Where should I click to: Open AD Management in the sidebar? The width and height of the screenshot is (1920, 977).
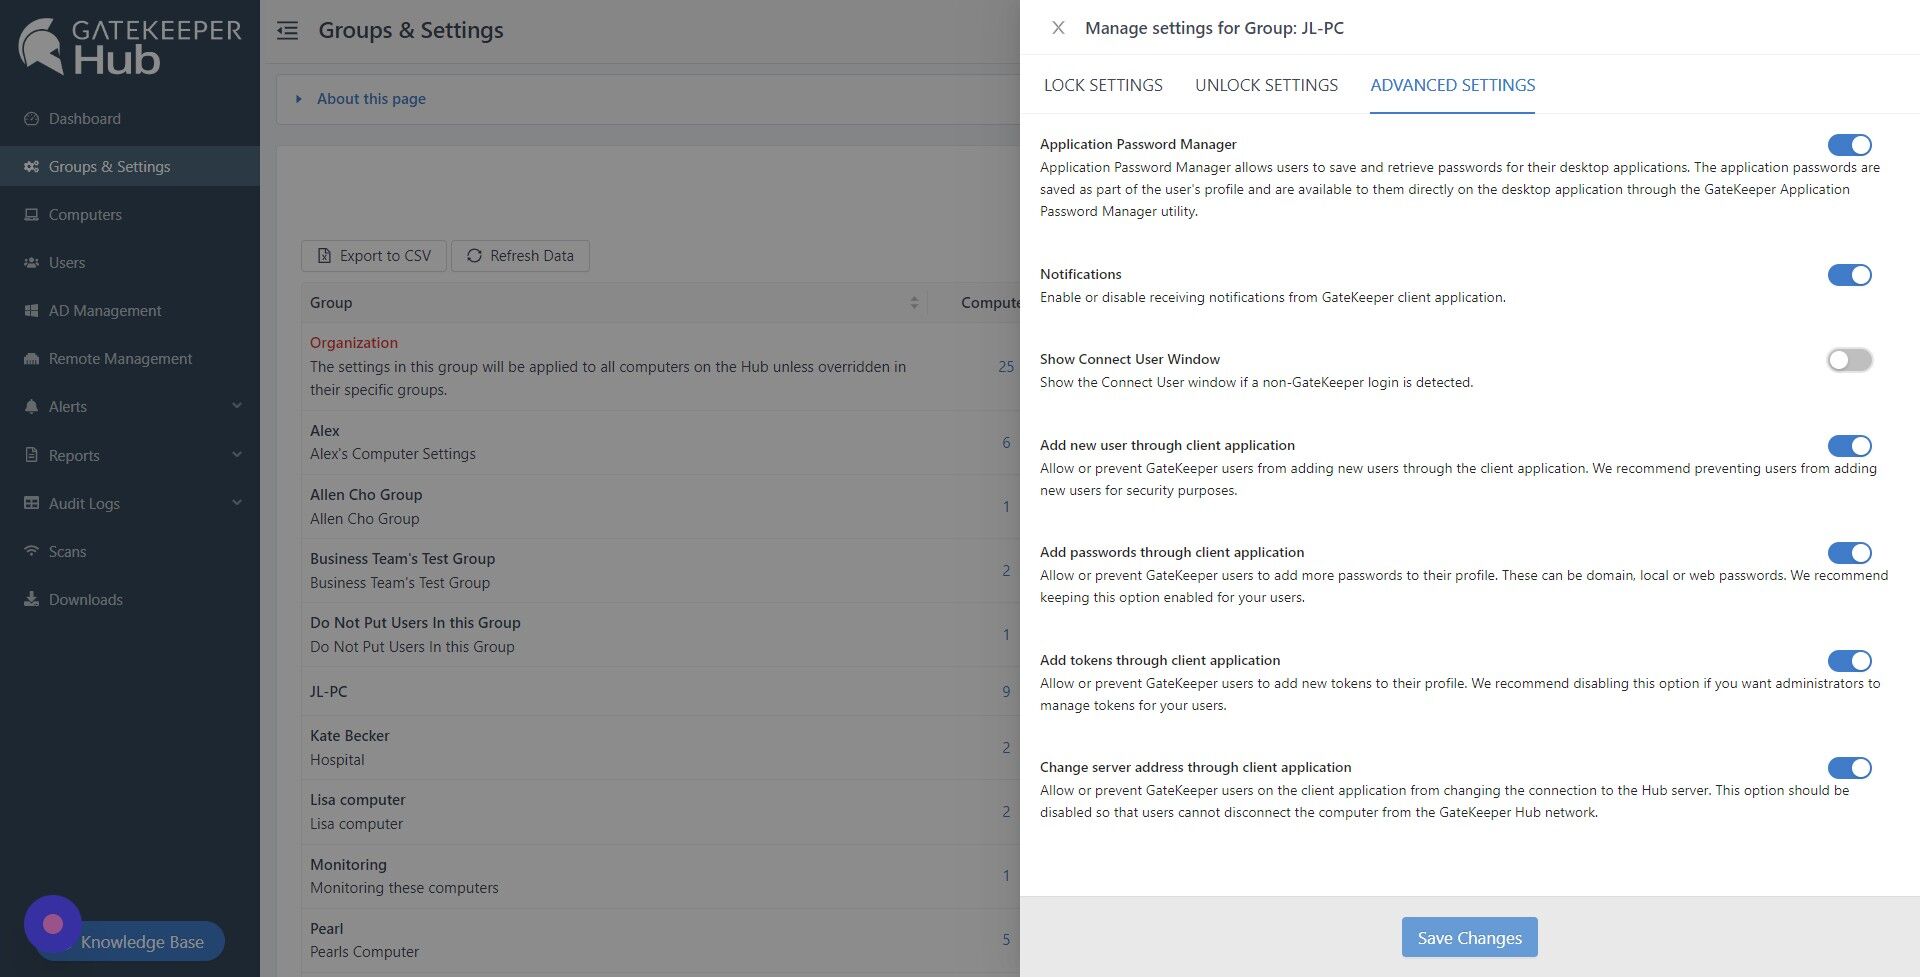[130, 310]
